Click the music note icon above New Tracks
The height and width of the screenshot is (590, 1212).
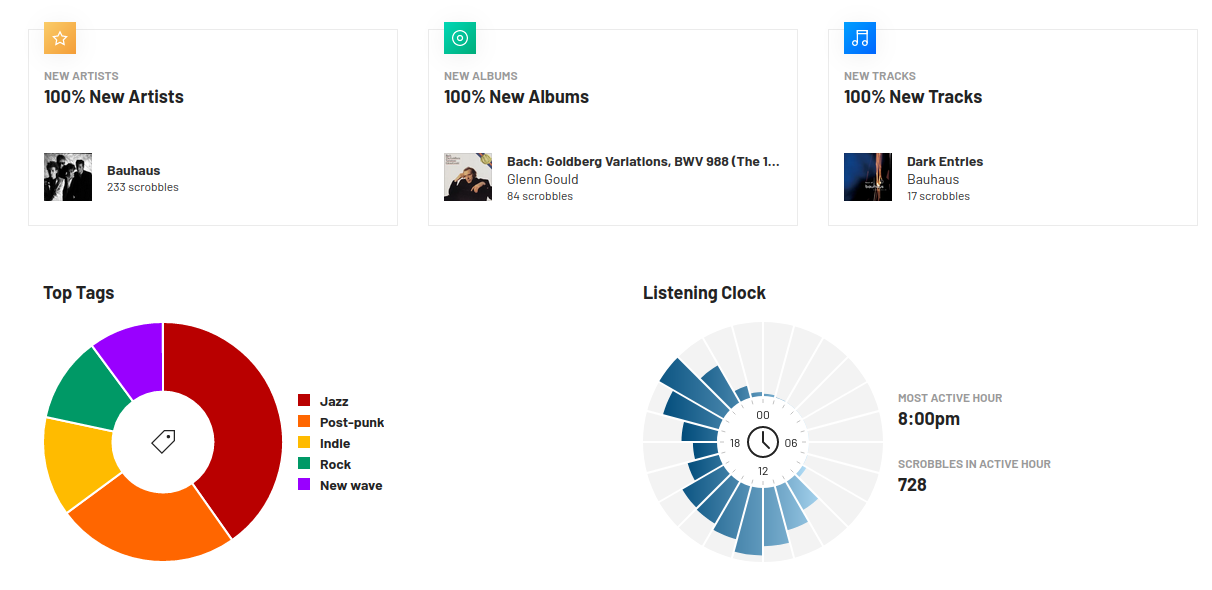(860, 39)
